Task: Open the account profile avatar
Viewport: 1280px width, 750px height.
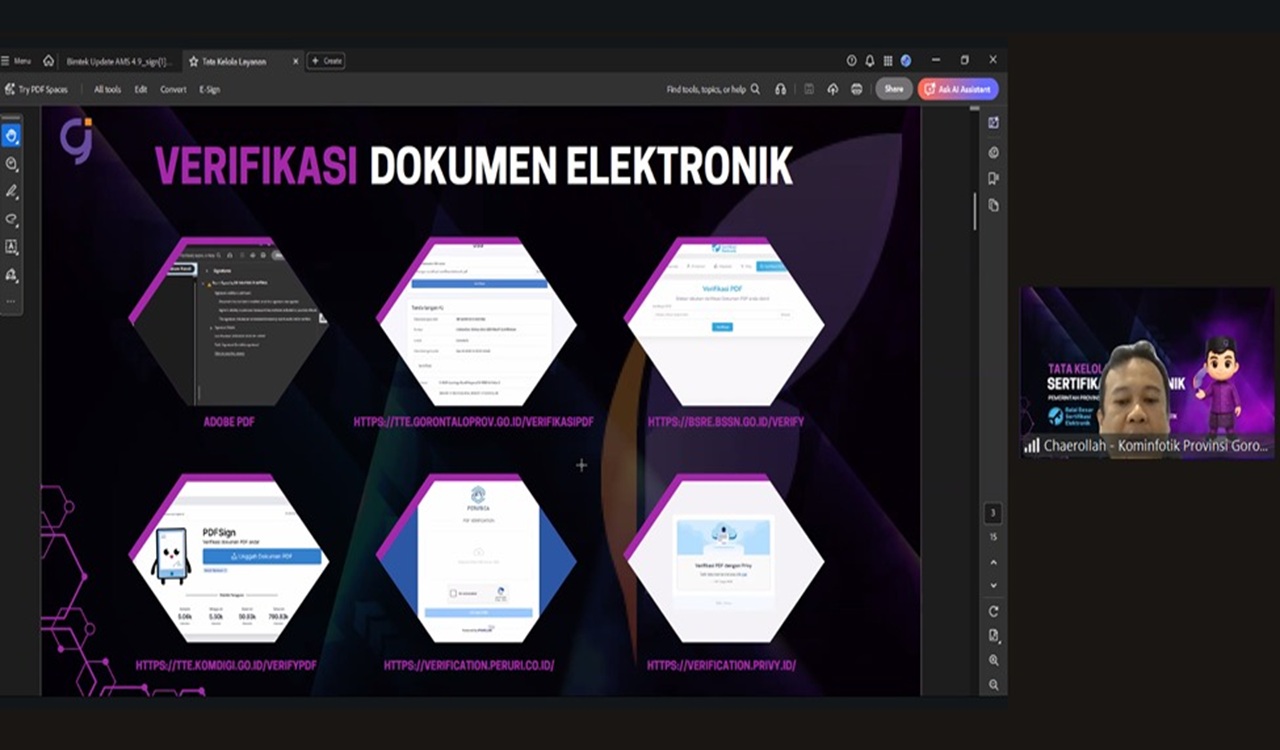Action: point(906,60)
